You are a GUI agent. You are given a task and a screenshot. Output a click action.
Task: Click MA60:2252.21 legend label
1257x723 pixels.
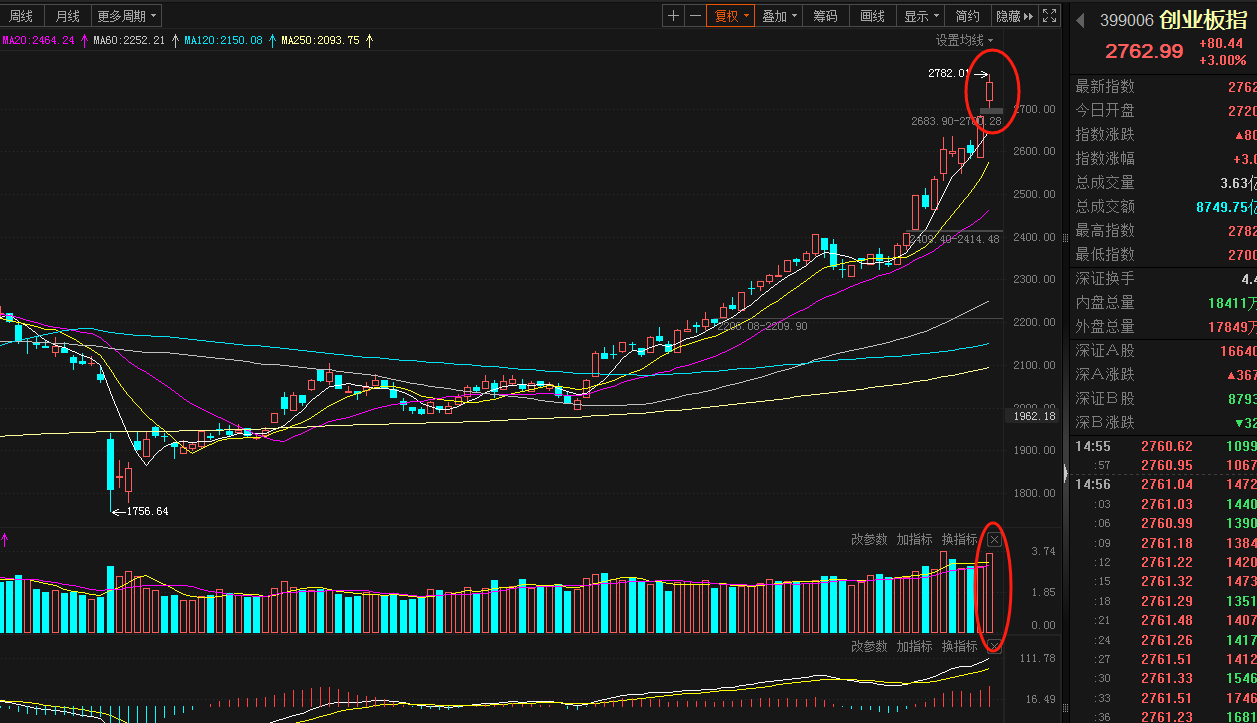coord(129,40)
